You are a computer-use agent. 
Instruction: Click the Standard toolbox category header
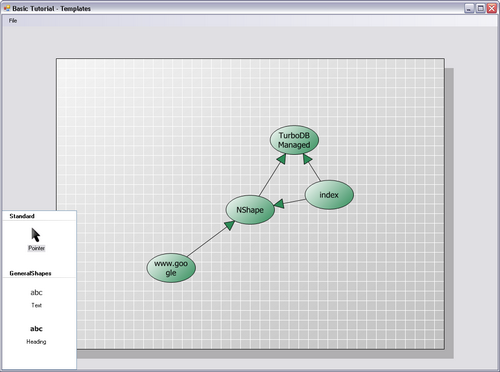tap(22, 216)
